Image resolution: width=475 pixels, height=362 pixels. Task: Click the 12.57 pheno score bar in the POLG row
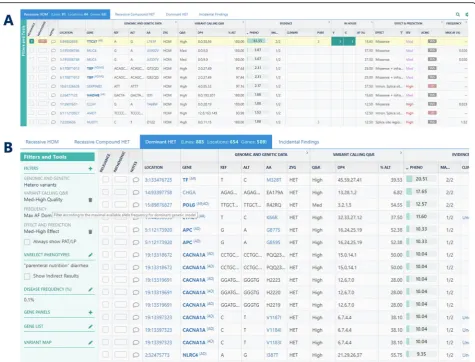(x=421, y=204)
